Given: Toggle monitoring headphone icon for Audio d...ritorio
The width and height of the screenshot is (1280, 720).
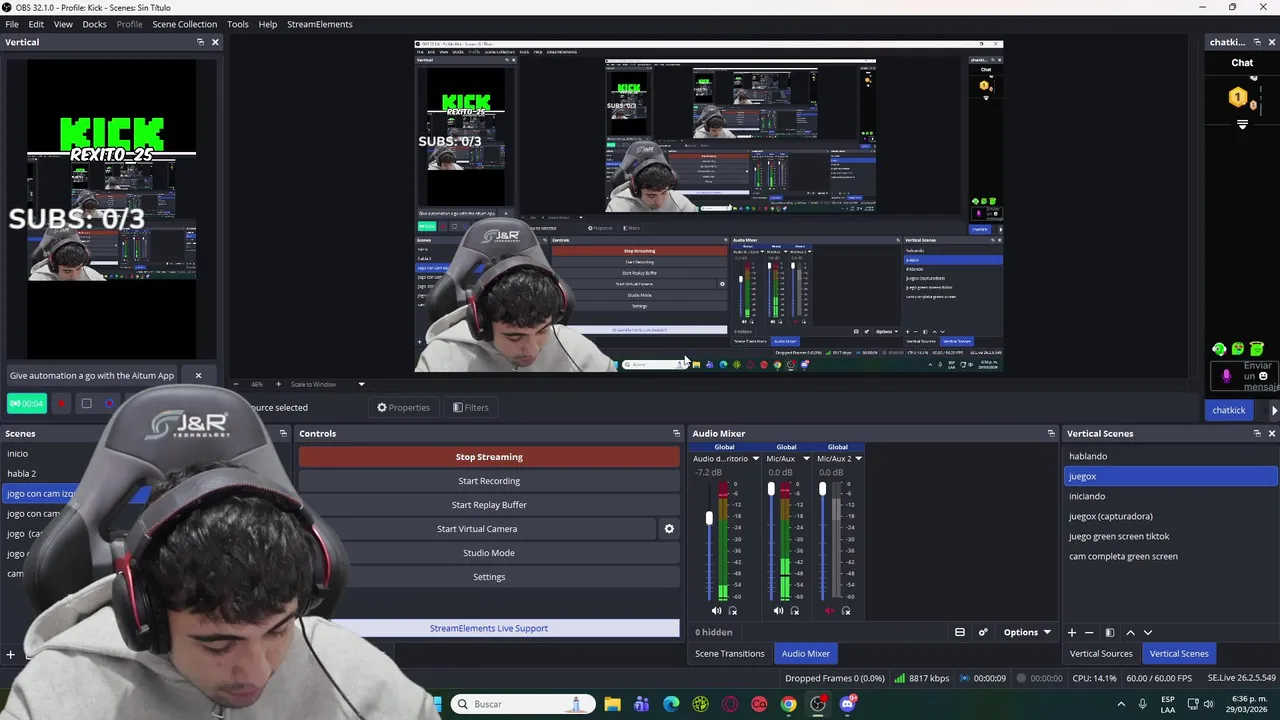Looking at the screenshot, I should pos(733,611).
